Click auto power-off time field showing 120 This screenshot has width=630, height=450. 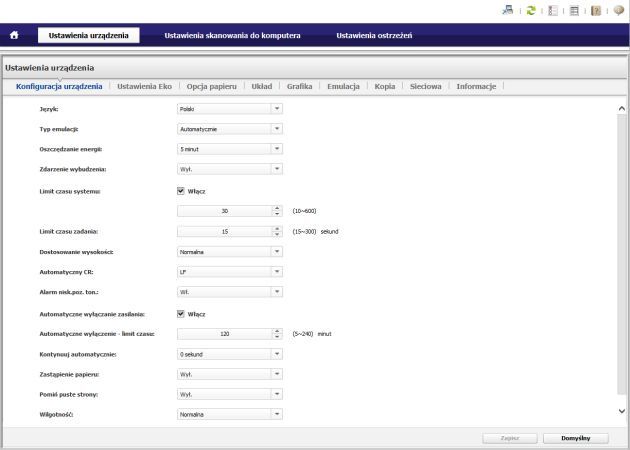tap(225, 334)
